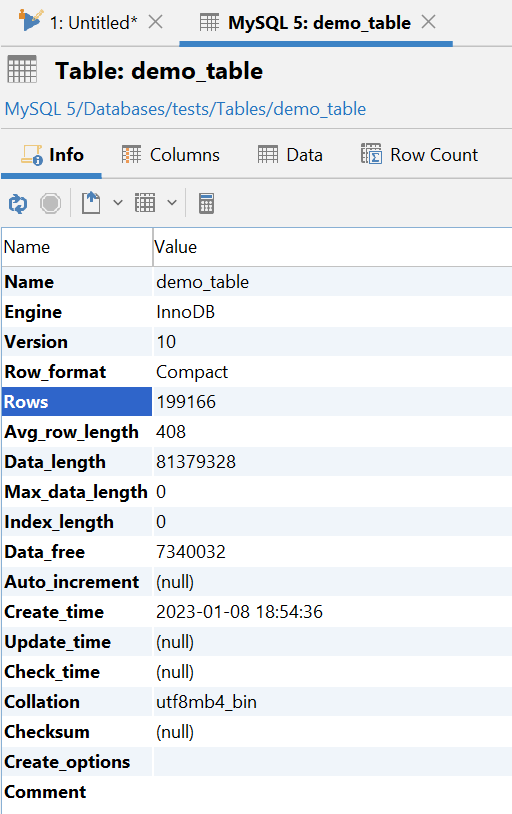Viewport: 512px width, 814px height.
Task: Click the stop button in the toolbar
Action: click(x=50, y=204)
